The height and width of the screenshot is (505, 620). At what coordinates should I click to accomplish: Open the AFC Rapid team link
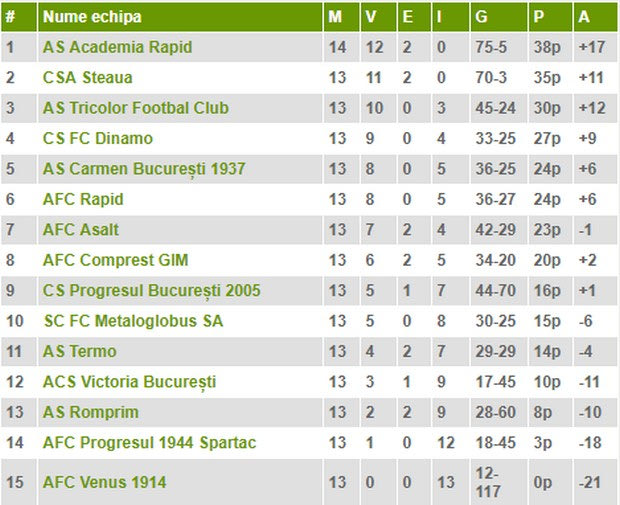click(83, 199)
